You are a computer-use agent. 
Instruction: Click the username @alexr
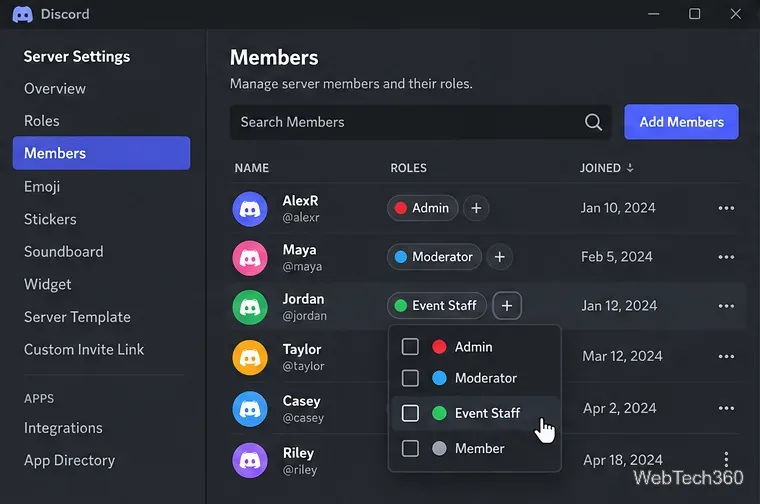301,218
